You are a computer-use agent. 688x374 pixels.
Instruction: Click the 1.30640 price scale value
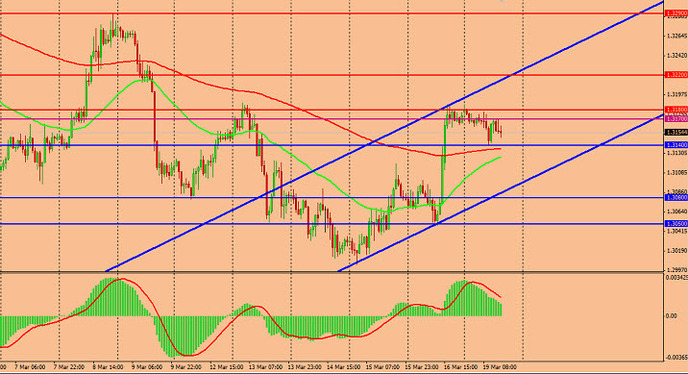677,212
